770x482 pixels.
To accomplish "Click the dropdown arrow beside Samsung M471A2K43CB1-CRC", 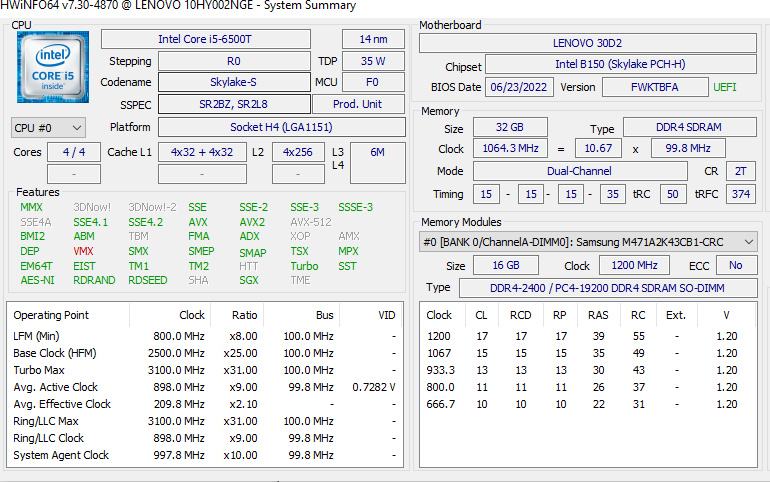I will [x=748, y=242].
